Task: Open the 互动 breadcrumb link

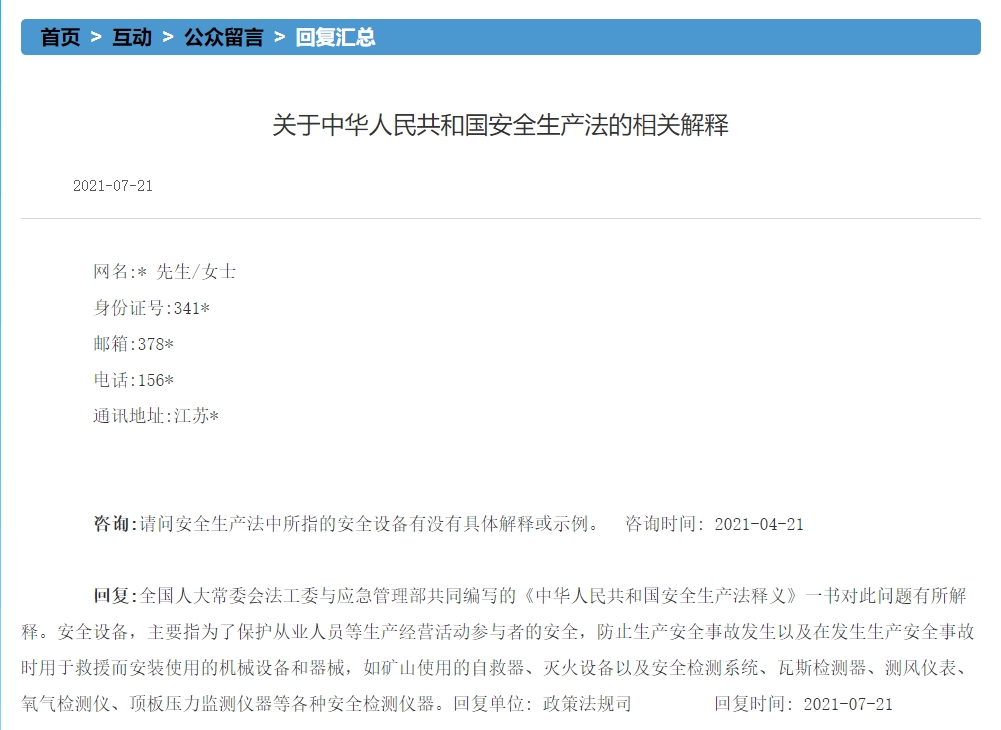Action: click(x=132, y=37)
